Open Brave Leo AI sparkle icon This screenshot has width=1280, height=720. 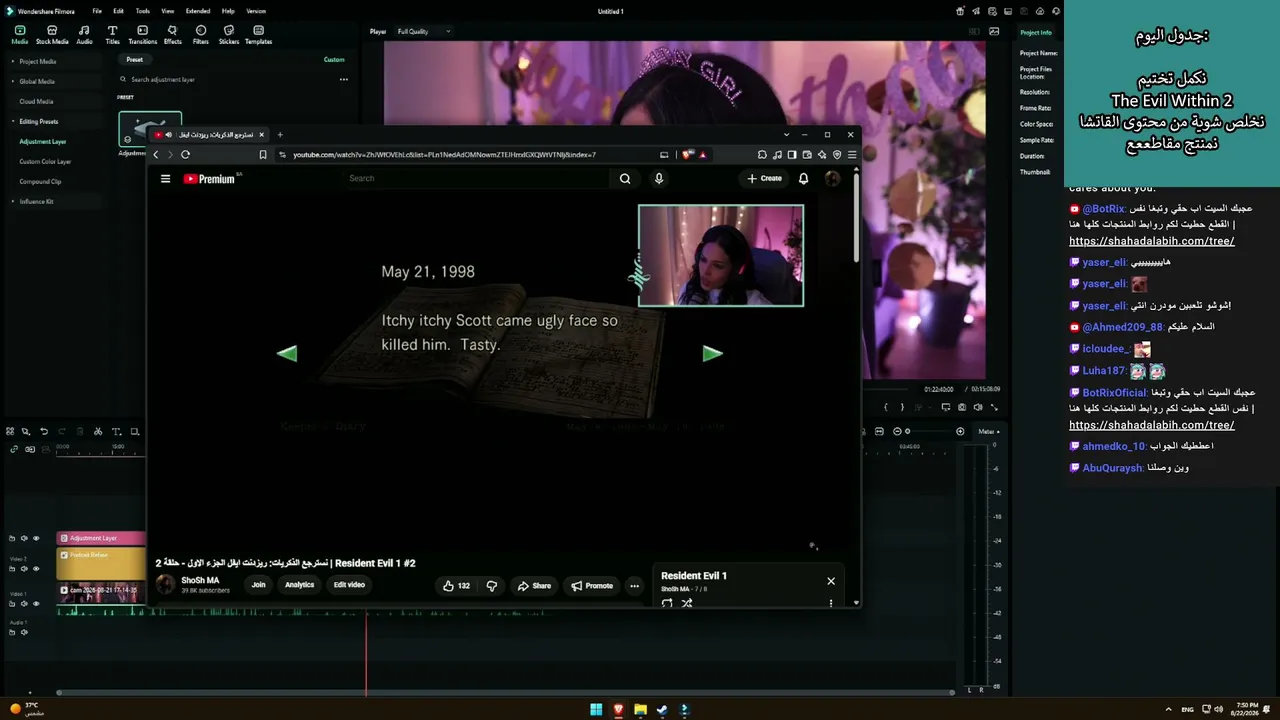(x=822, y=154)
